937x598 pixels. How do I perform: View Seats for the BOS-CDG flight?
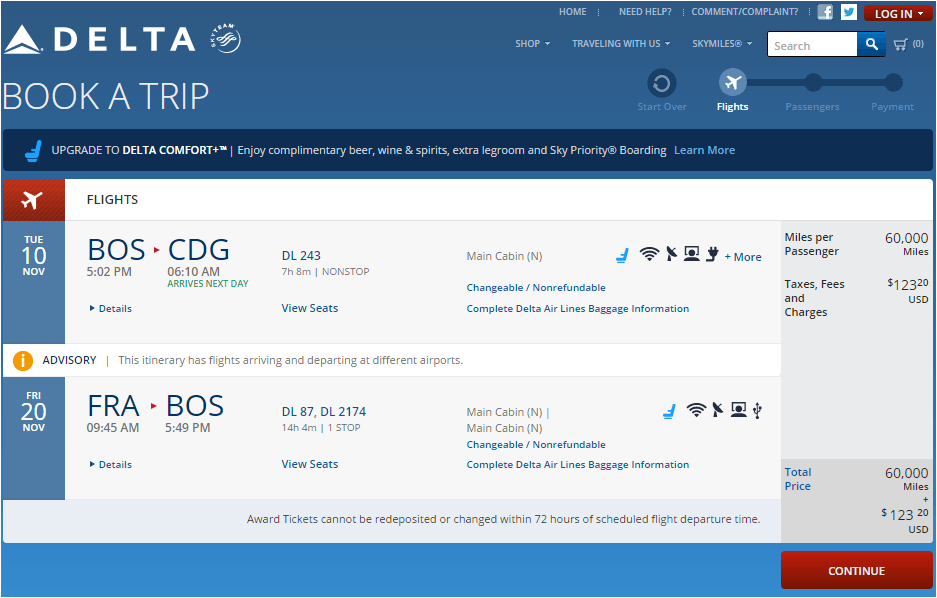pos(310,308)
